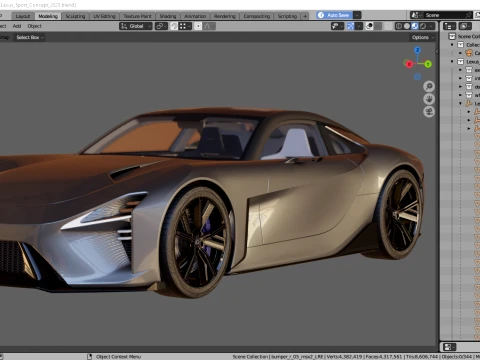The width and height of the screenshot is (480, 360).
Task: Open the gizmo settings dropdown arrow
Action: pos(359,26)
